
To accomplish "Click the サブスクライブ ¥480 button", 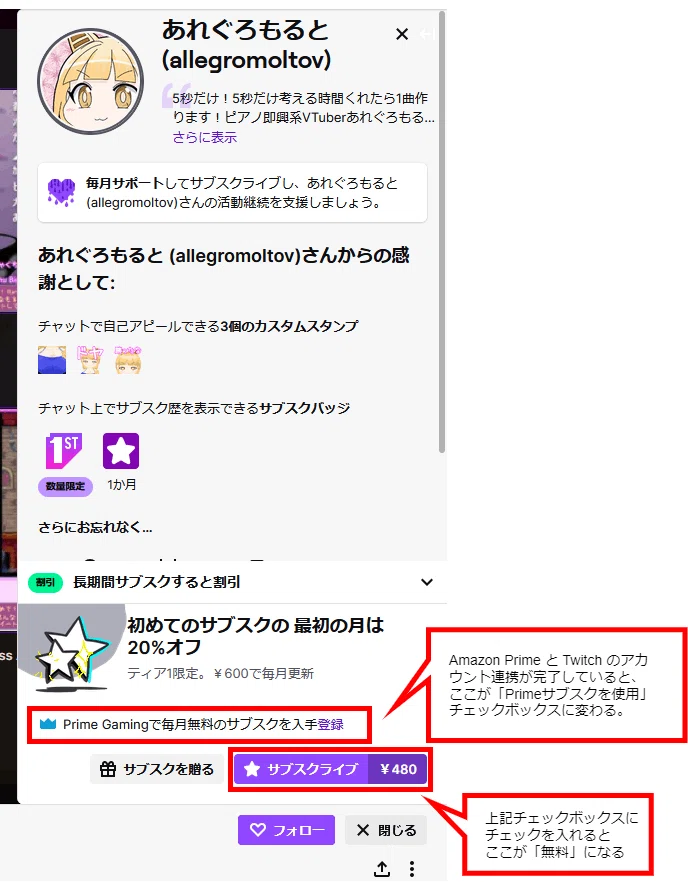I will click(x=330, y=769).
